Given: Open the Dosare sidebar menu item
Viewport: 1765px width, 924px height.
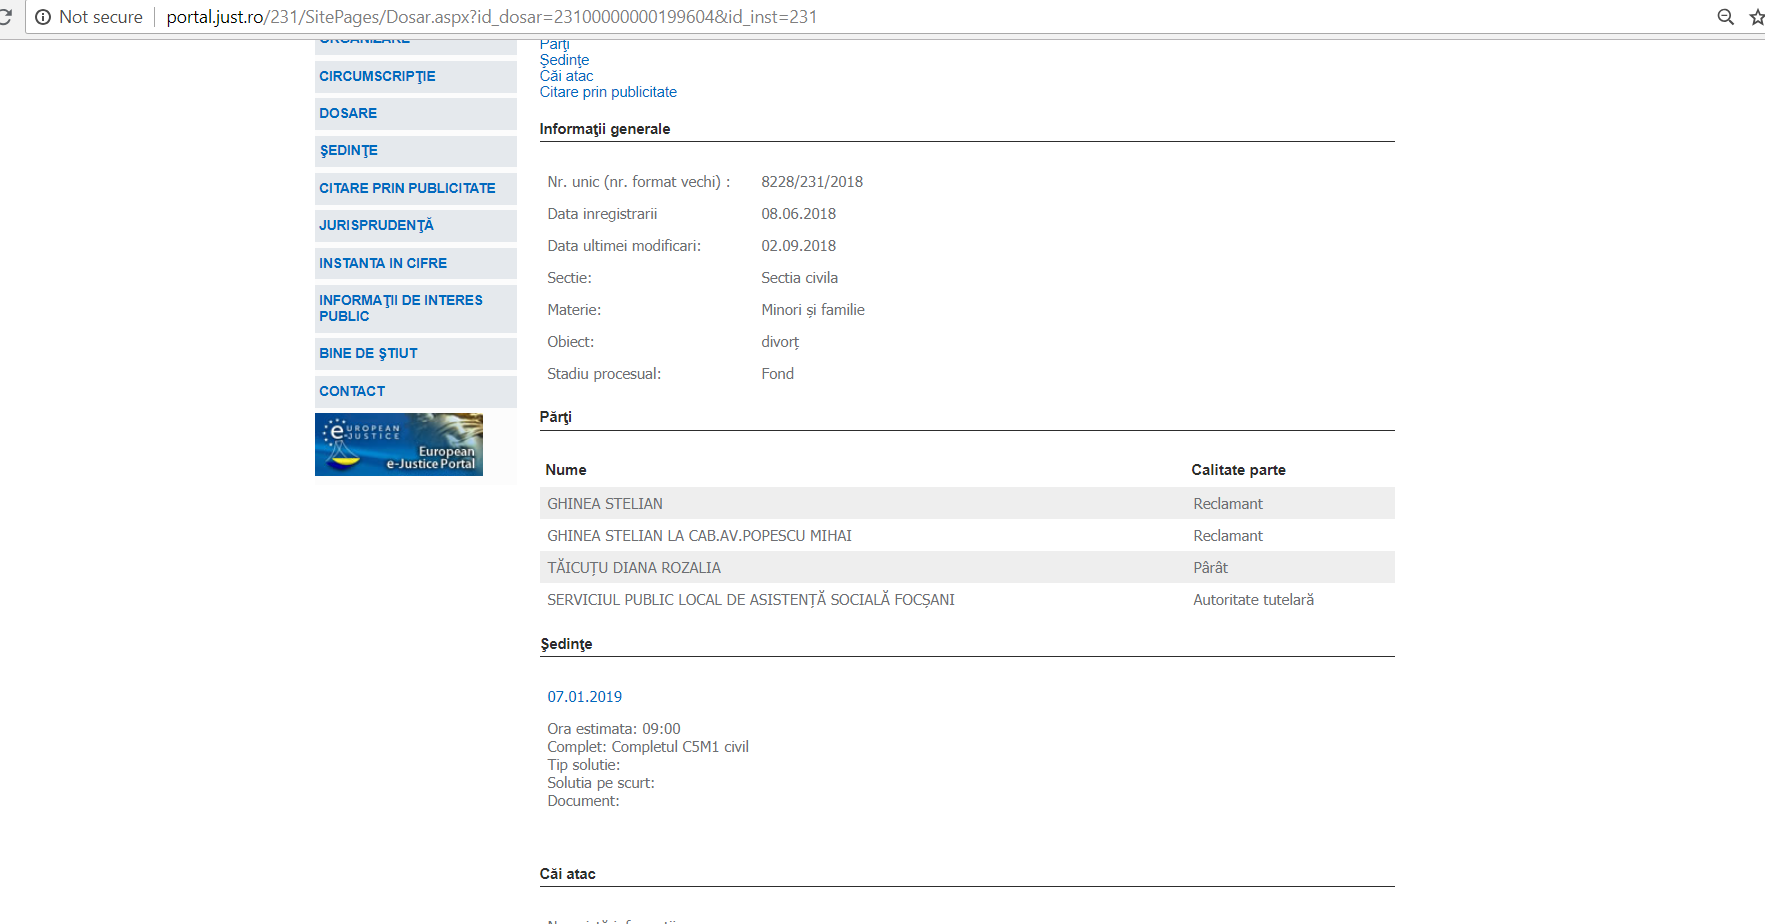Looking at the screenshot, I should [x=348, y=114].
